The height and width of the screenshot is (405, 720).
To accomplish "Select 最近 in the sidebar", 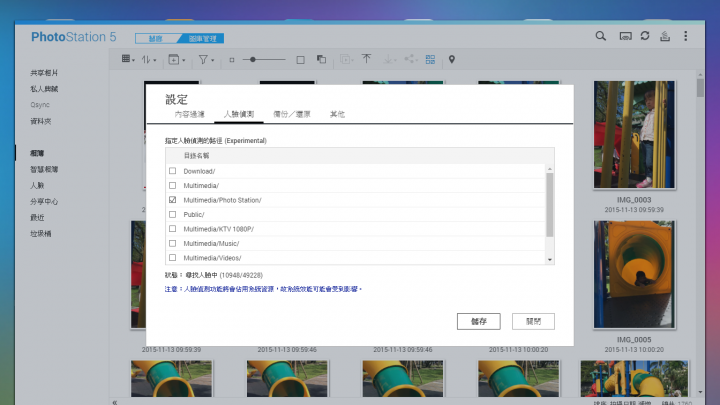I will (x=37, y=218).
